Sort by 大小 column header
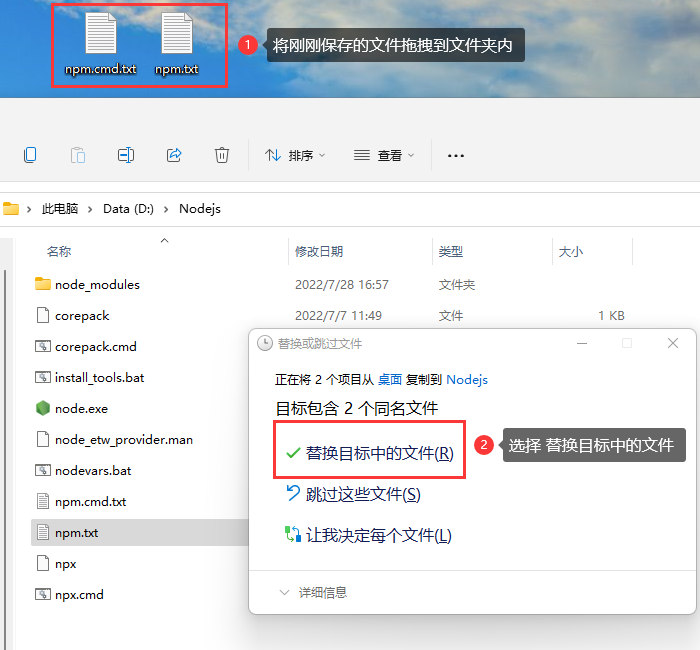This screenshot has width=700, height=650. 571,251
